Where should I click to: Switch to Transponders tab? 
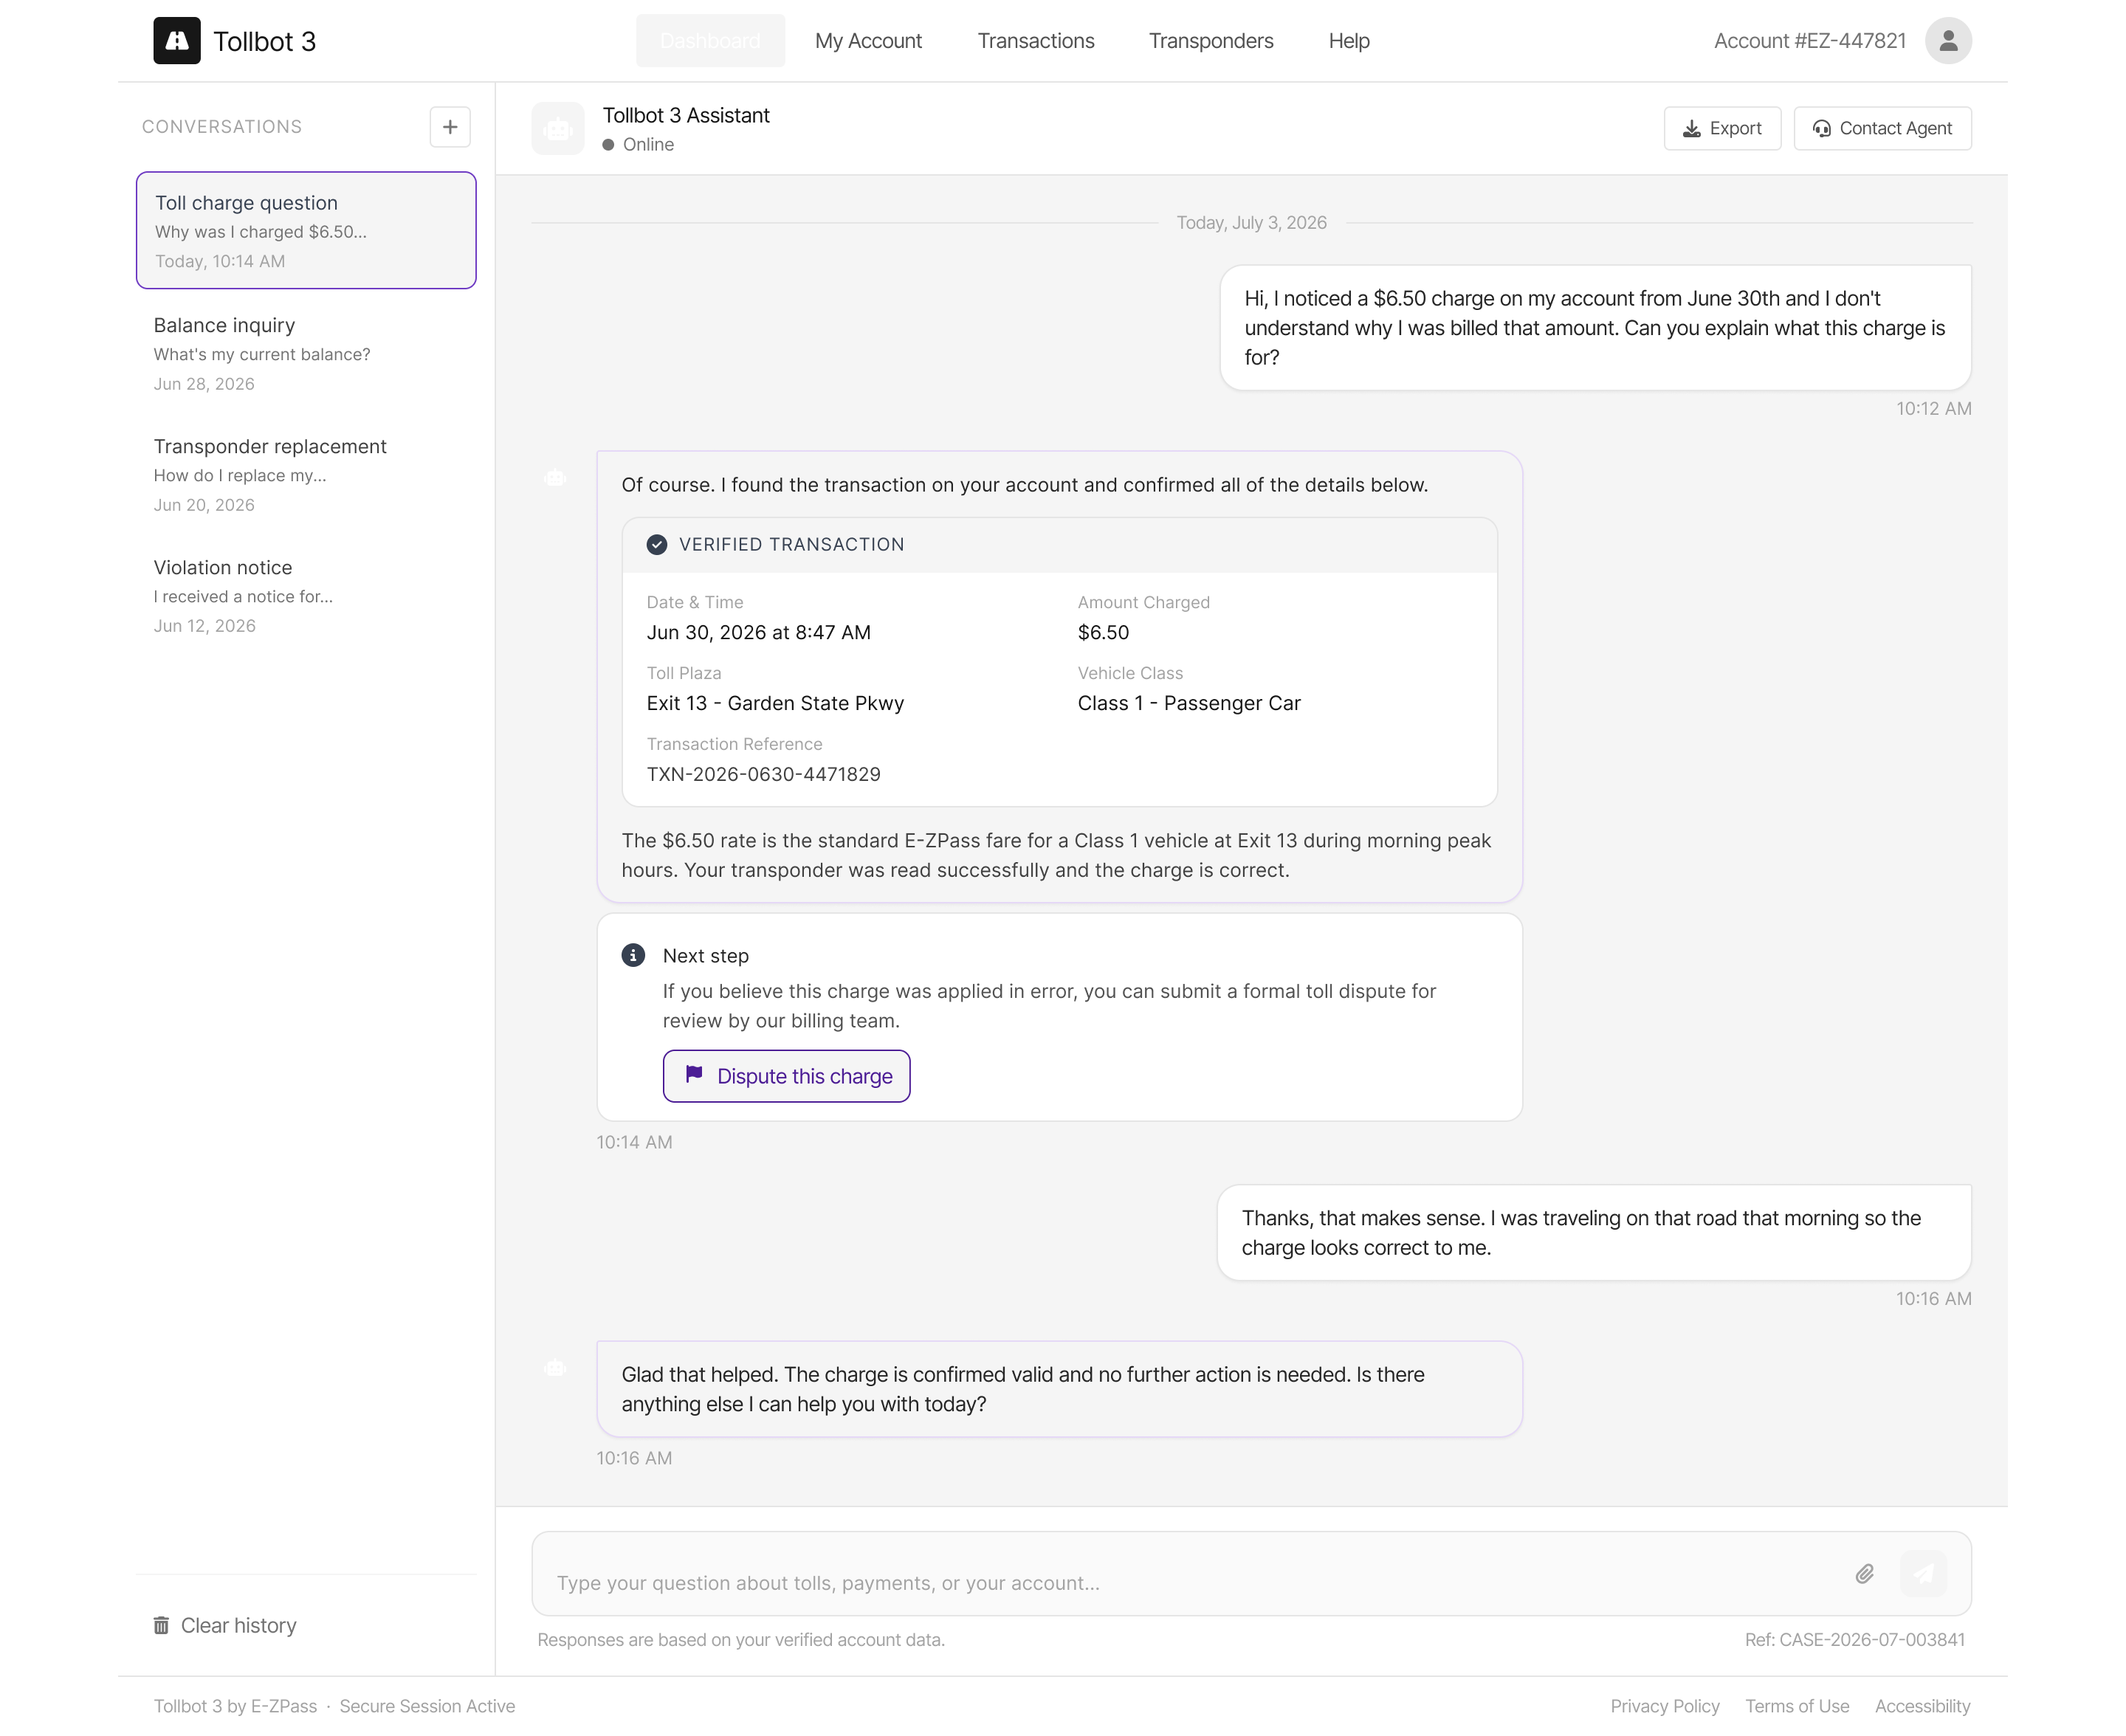pos(1210,41)
